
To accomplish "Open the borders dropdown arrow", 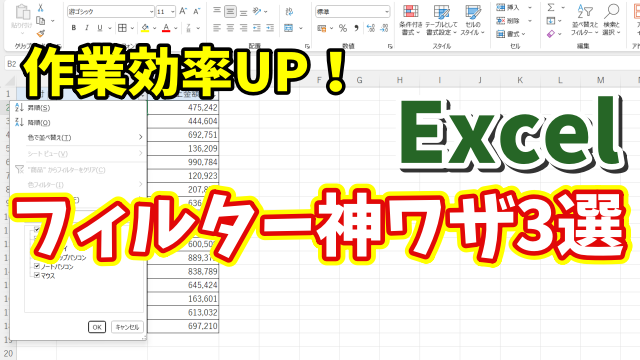I will click(x=132, y=28).
